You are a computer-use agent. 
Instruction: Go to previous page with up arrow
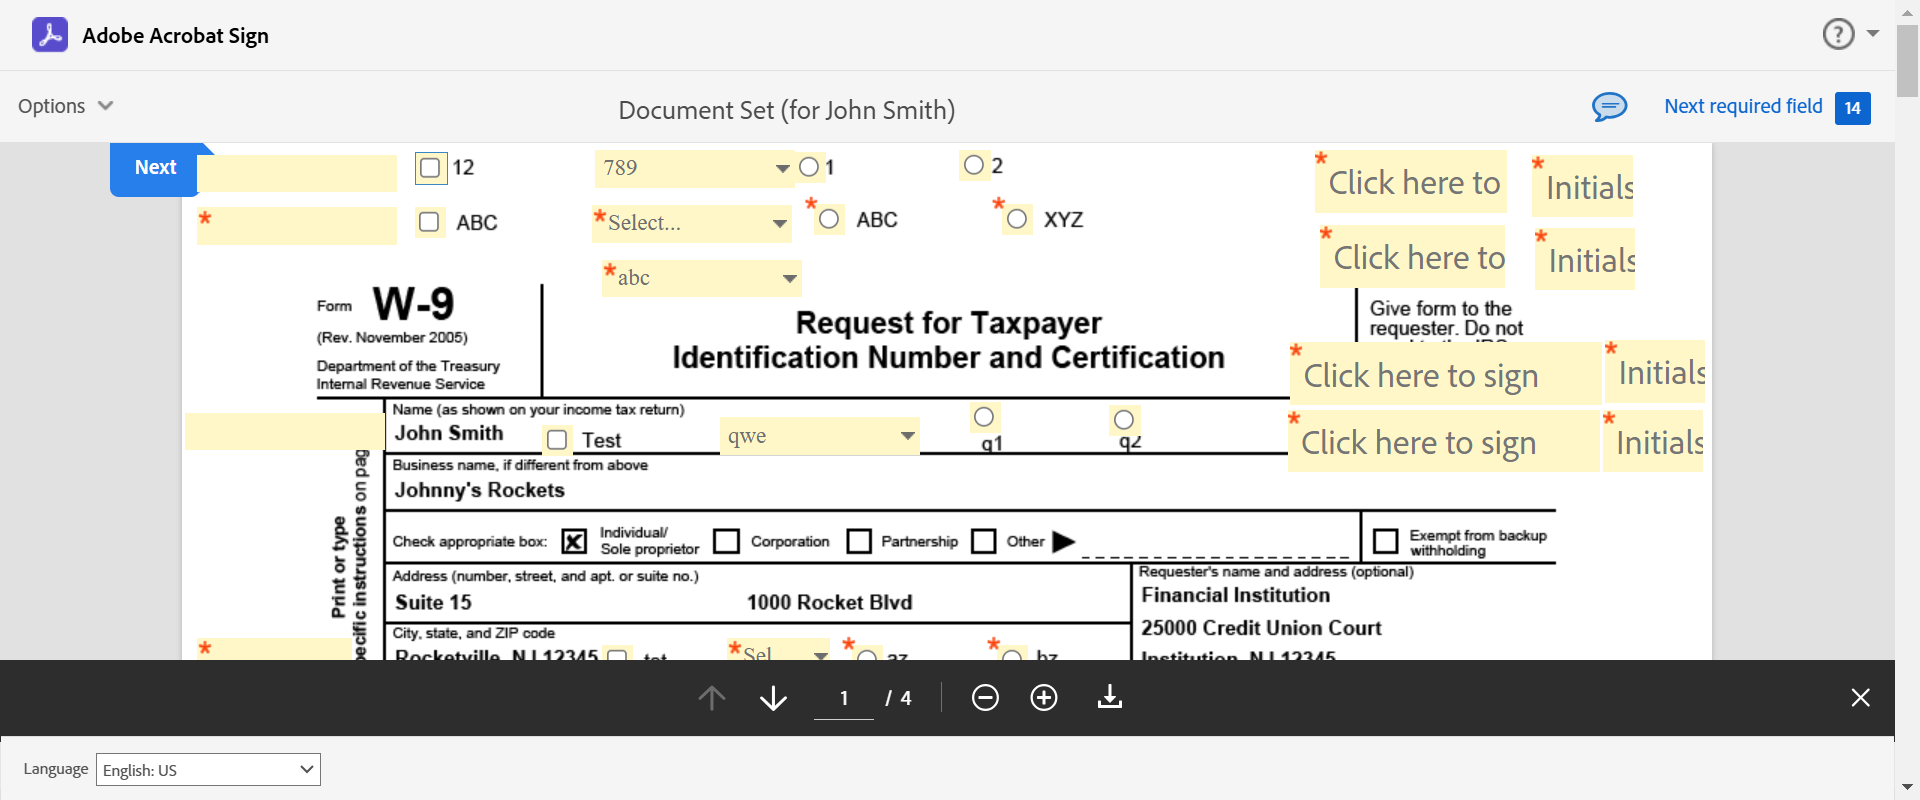tap(712, 698)
